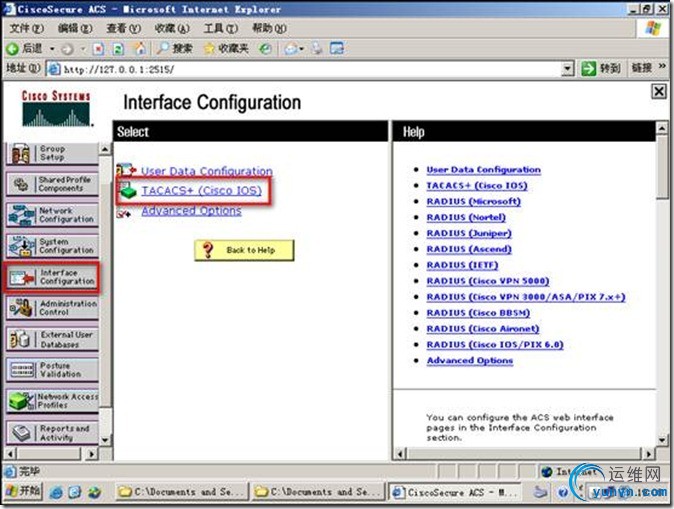This screenshot has width=674, height=509.
Task: Open RADIUS (Cisco VPN 5000) help link
Action: pos(488,281)
